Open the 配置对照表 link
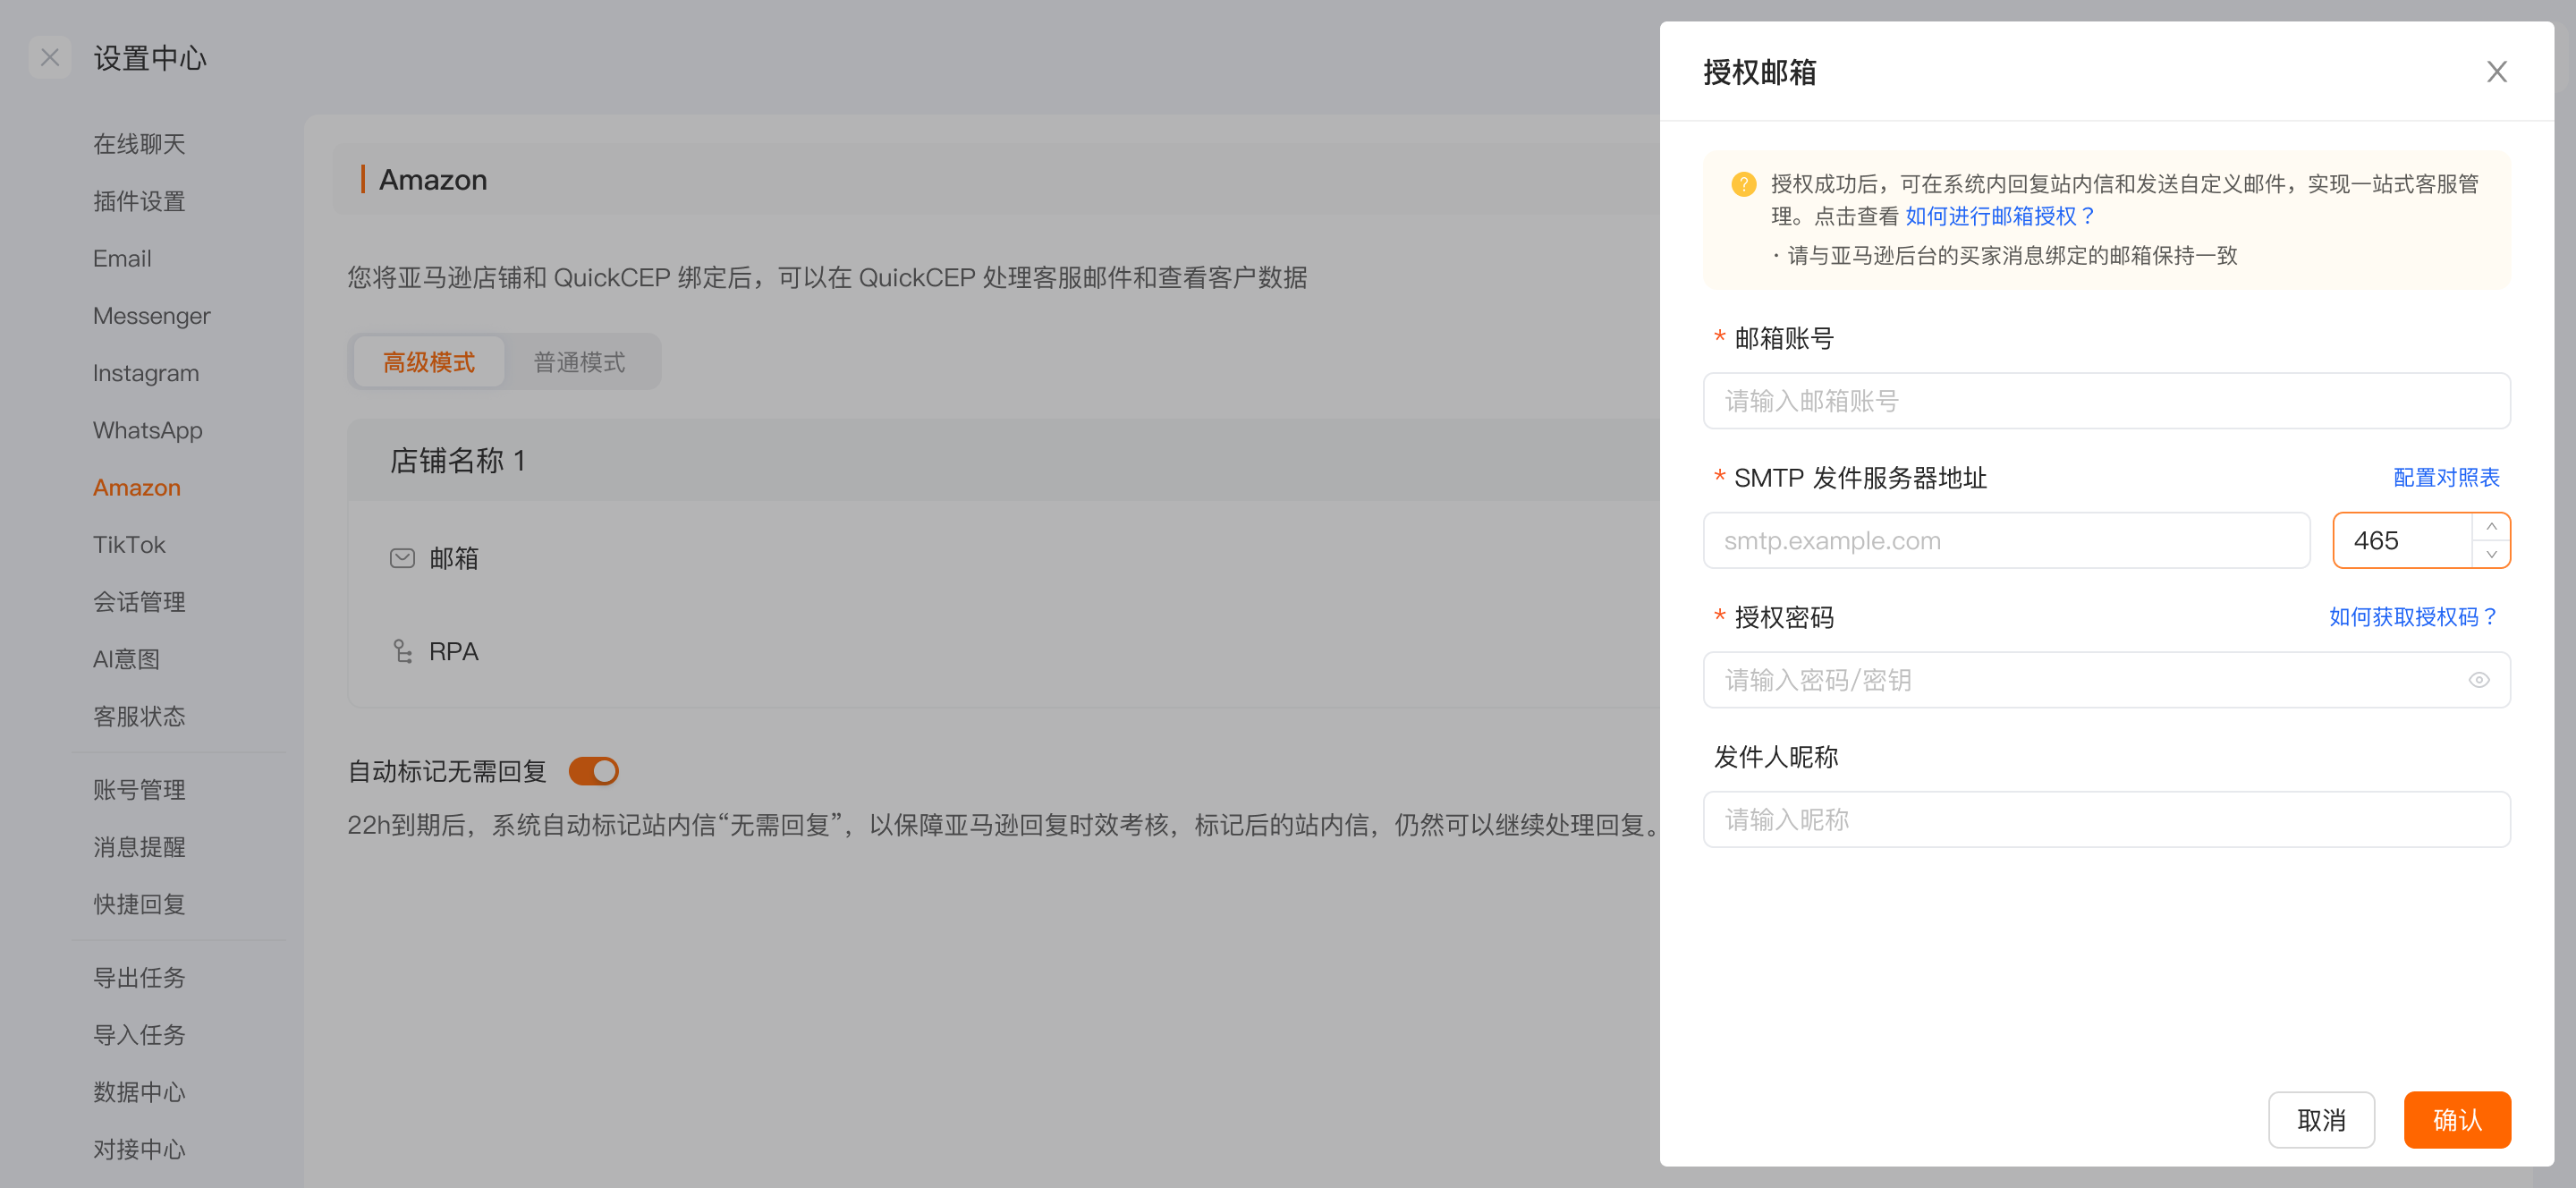 (x=2446, y=478)
